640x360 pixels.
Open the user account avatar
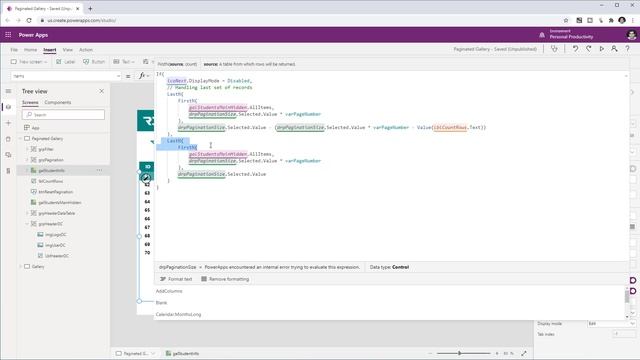tap(631, 35)
